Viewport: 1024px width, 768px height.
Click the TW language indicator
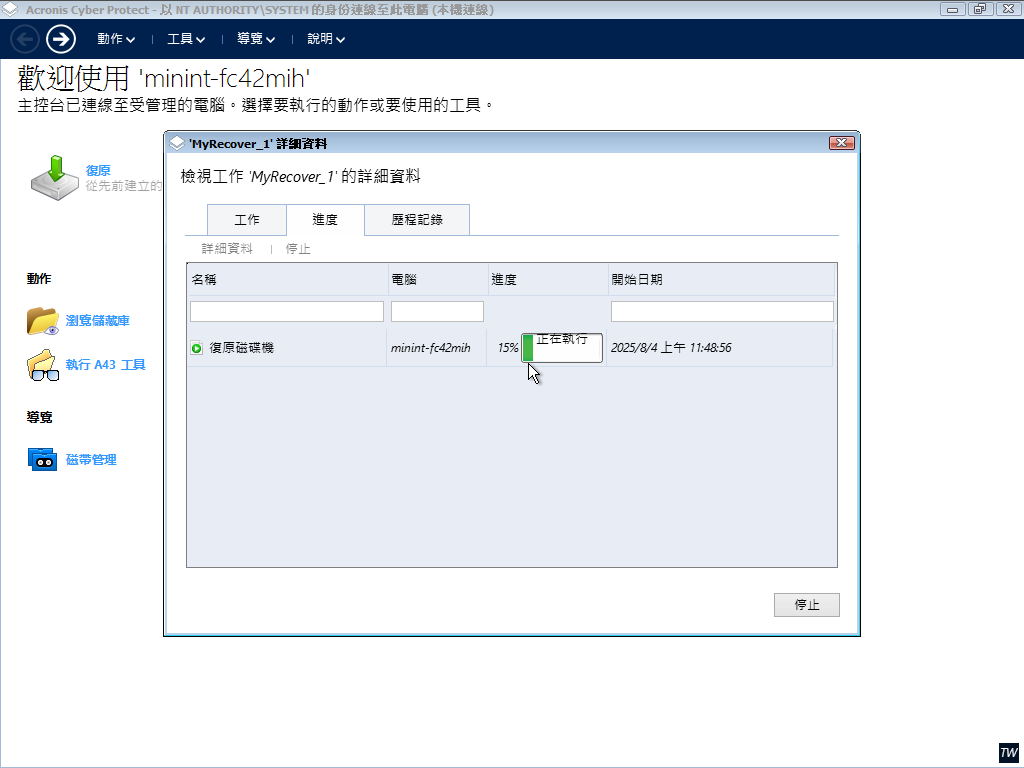[x=1008, y=752]
